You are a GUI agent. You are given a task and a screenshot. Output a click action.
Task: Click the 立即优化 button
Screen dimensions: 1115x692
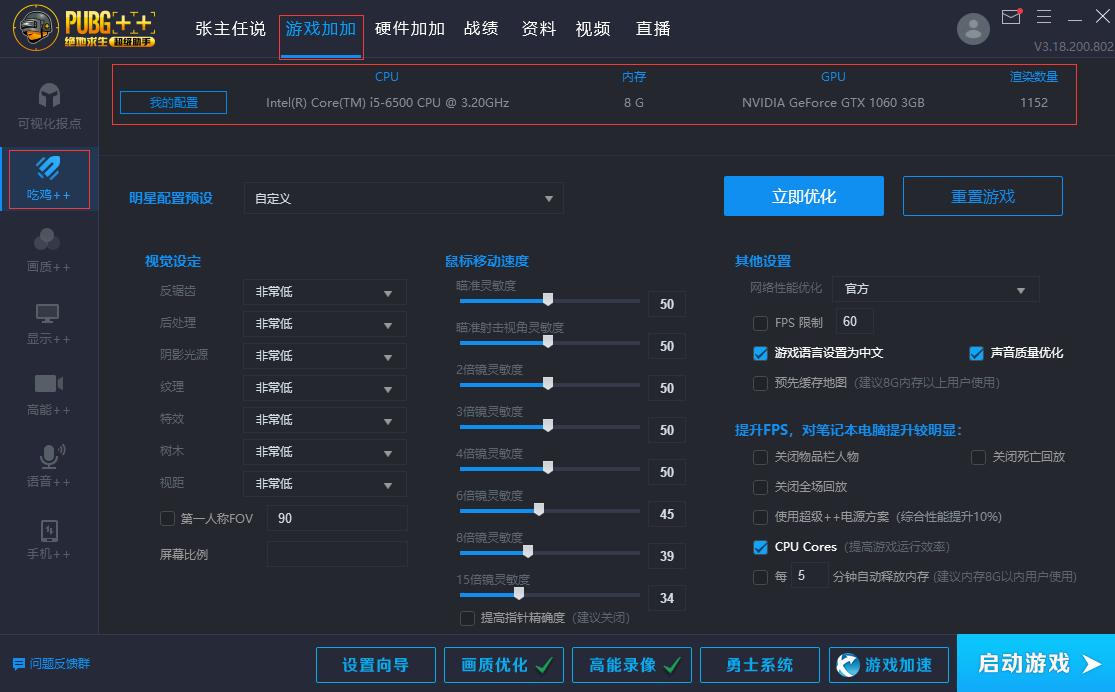tap(803, 196)
